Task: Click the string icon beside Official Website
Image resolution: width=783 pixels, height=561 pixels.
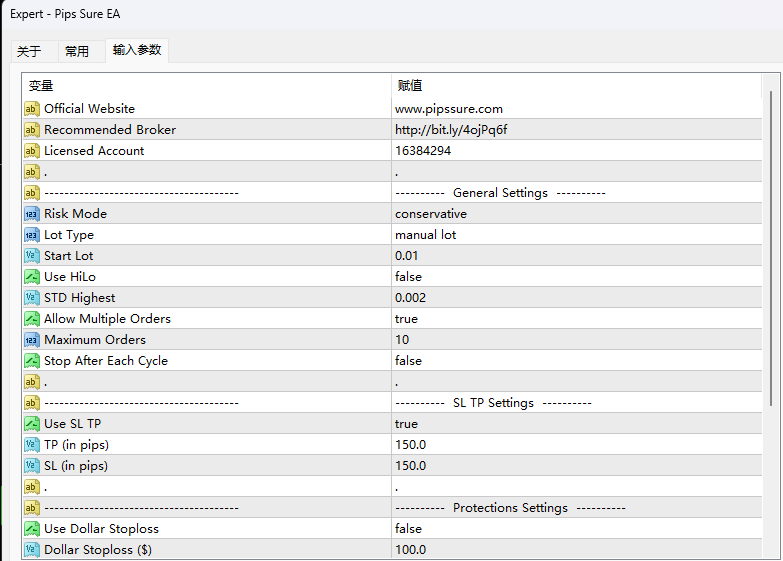Action: coord(32,109)
